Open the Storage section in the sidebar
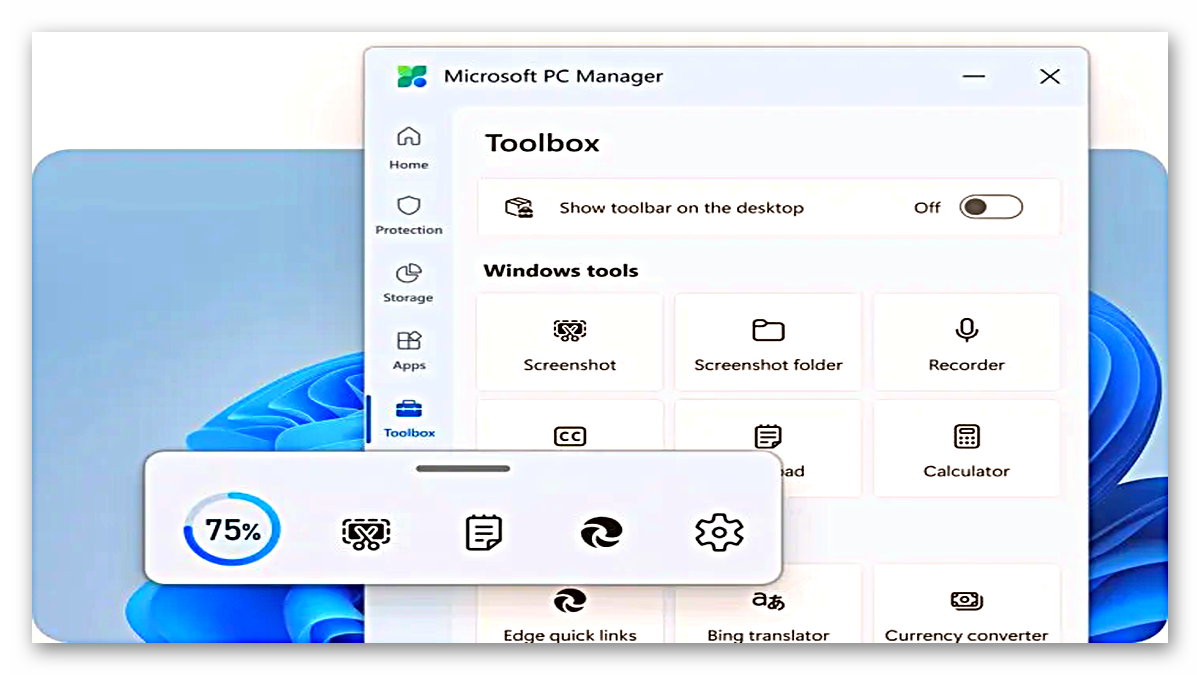Viewport: 1200px width, 675px height. (x=409, y=283)
